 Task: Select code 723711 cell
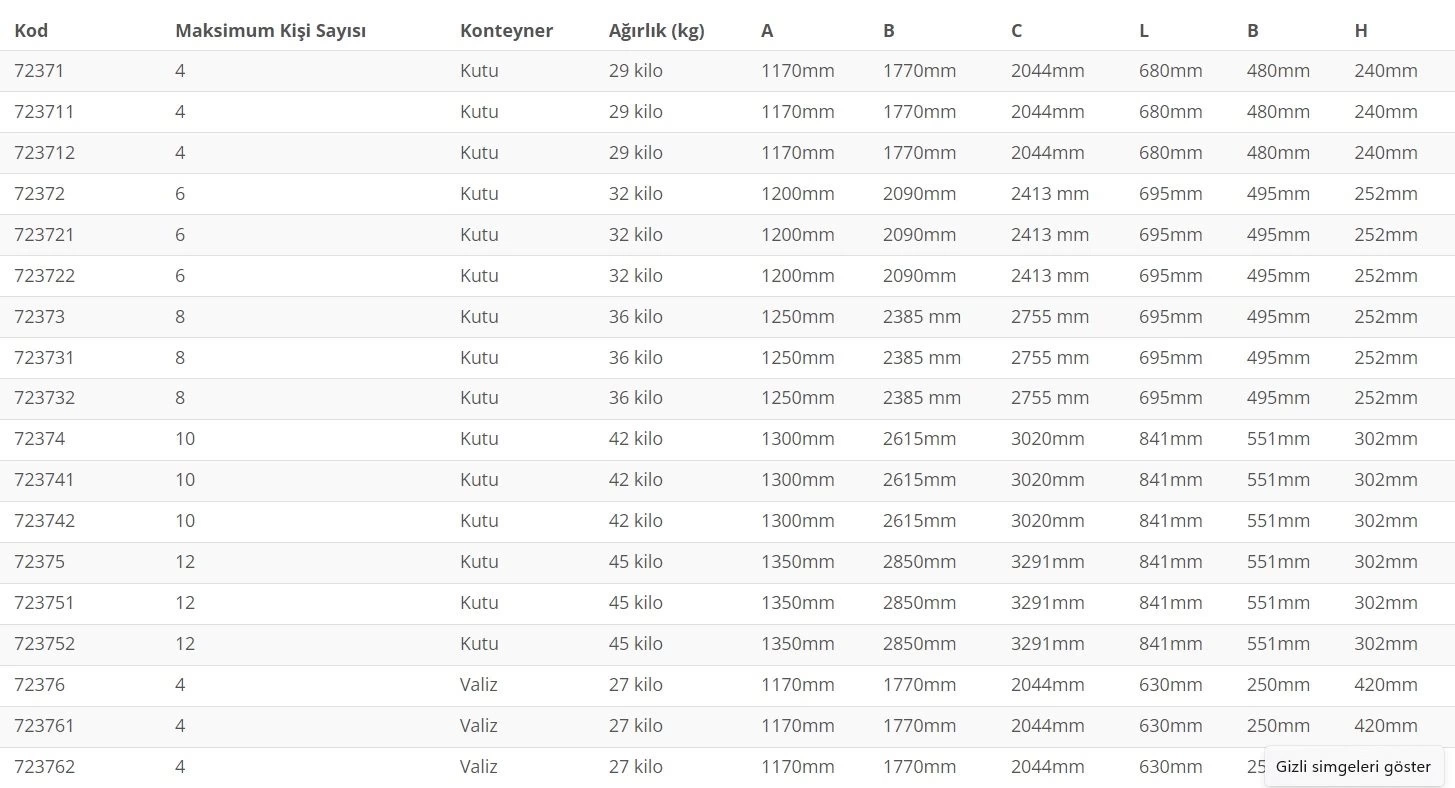click(44, 112)
